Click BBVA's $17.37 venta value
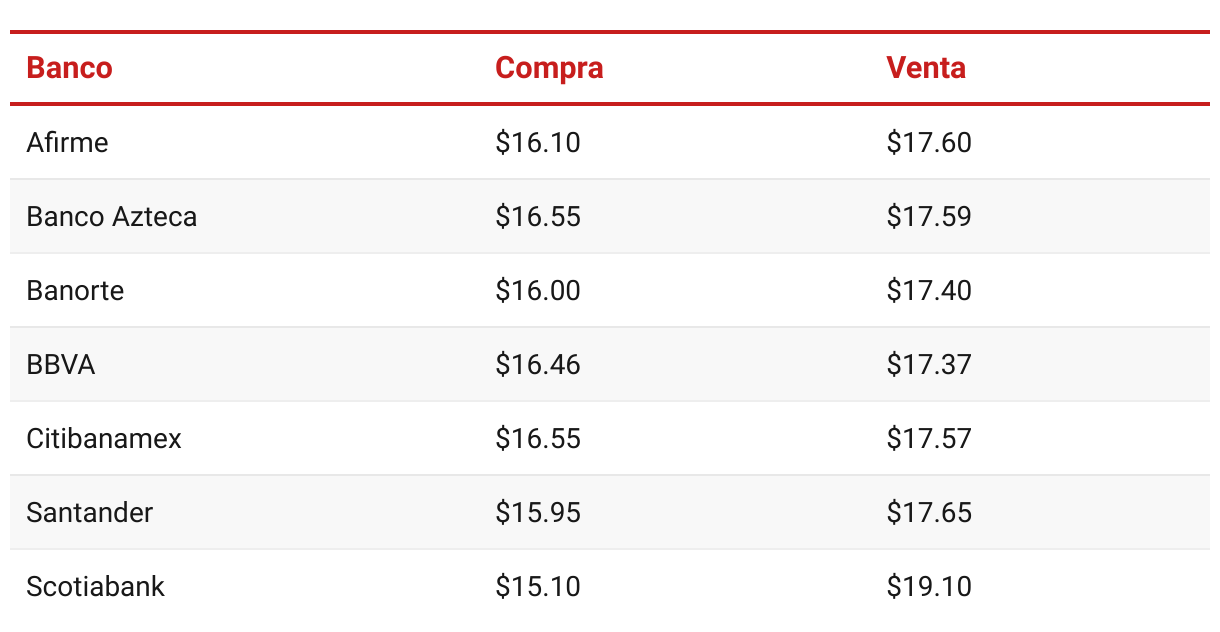This screenshot has height=632, width=1220. pyautogui.click(x=929, y=364)
